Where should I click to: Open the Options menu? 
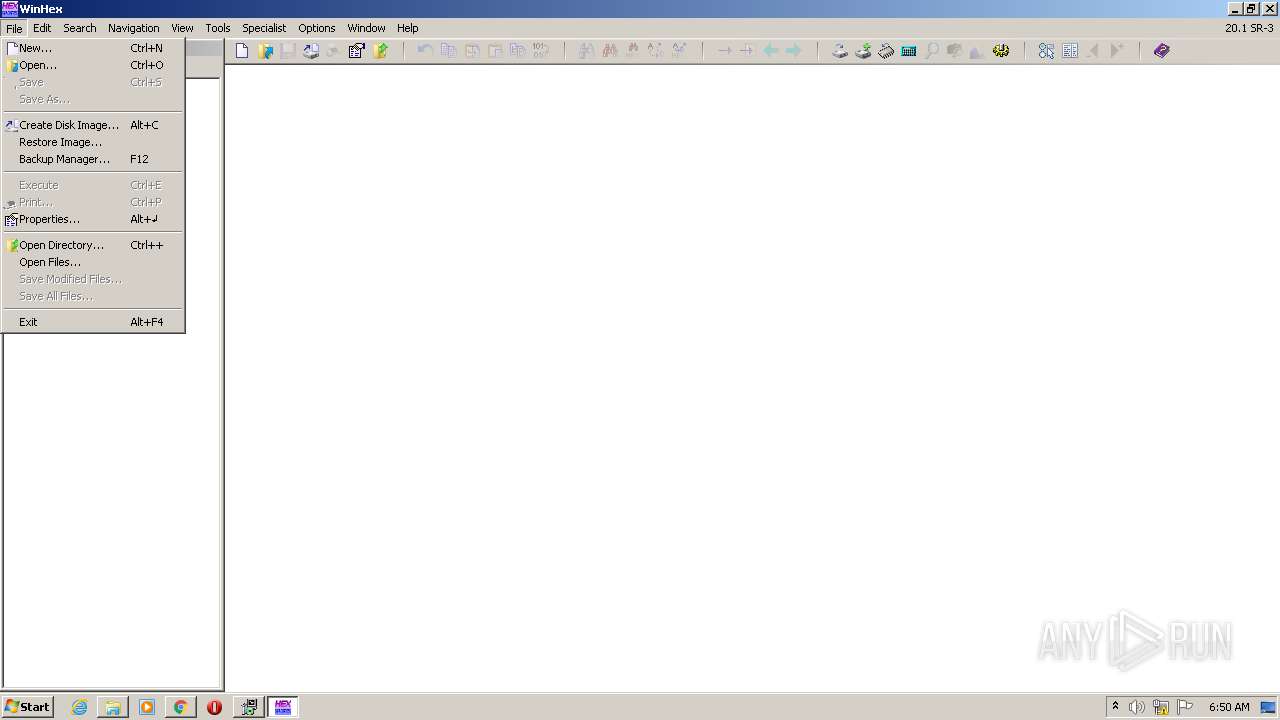(316, 28)
